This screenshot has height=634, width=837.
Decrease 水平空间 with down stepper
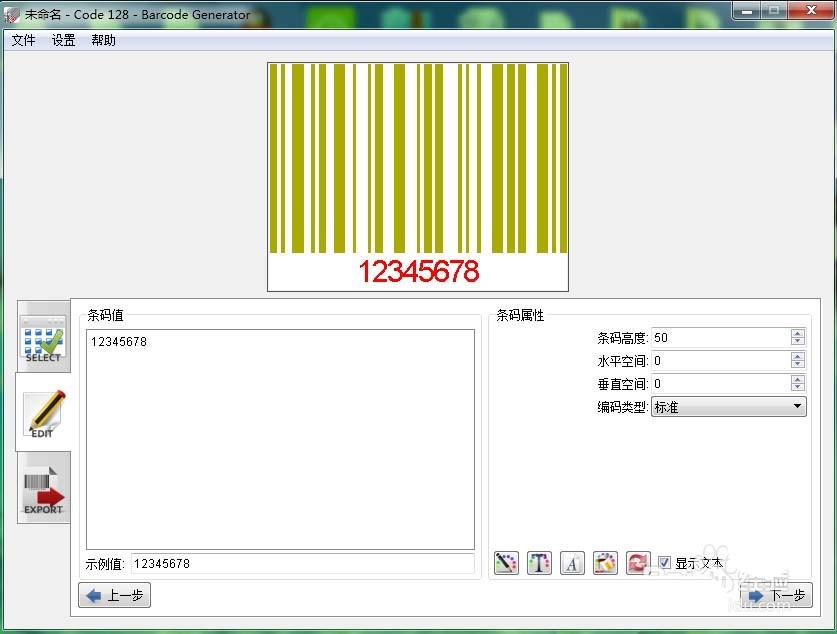(797, 365)
